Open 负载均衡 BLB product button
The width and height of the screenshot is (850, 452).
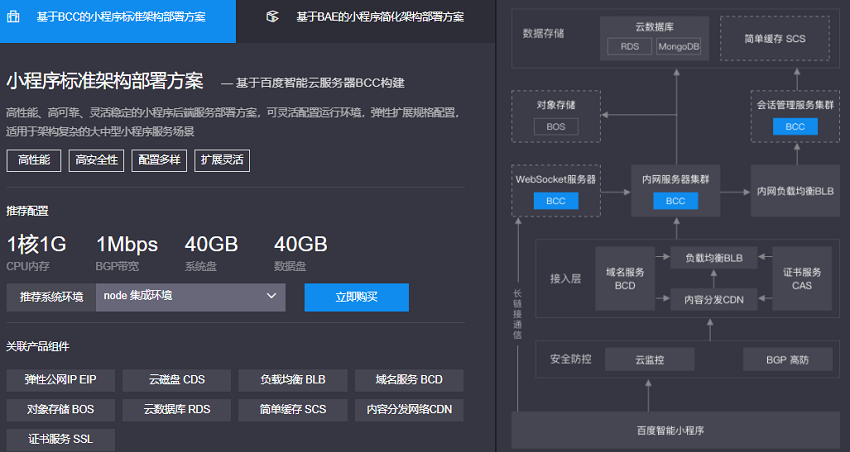[x=293, y=380]
